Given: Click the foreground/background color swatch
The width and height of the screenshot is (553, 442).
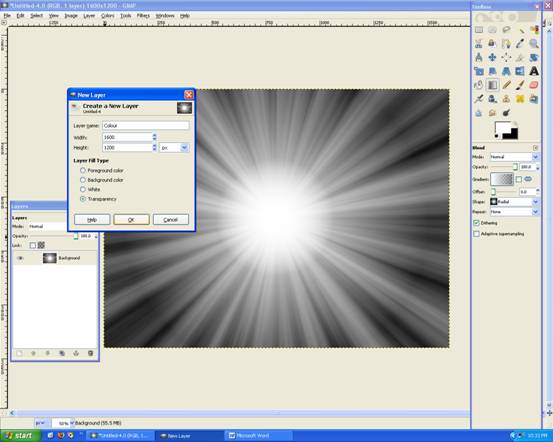Looking at the screenshot, I should pyautogui.click(x=506, y=130).
